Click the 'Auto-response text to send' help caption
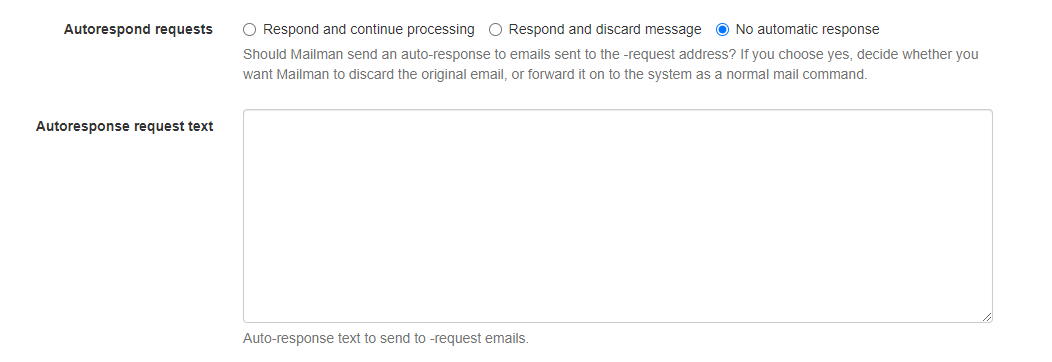The image size is (1052, 362). (x=386, y=339)
